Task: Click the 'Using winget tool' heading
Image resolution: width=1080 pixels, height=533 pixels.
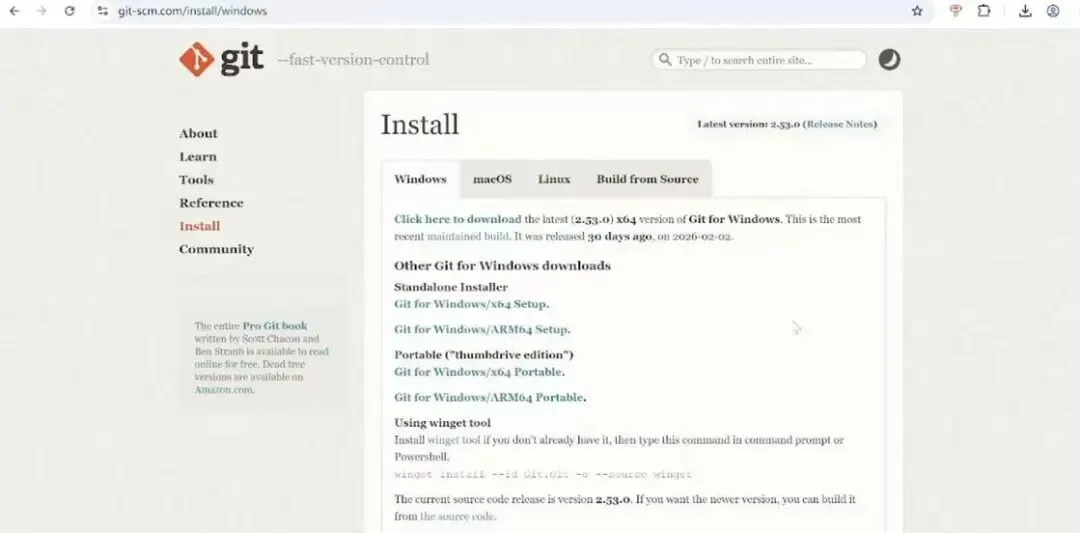Action: coord(442,423)
